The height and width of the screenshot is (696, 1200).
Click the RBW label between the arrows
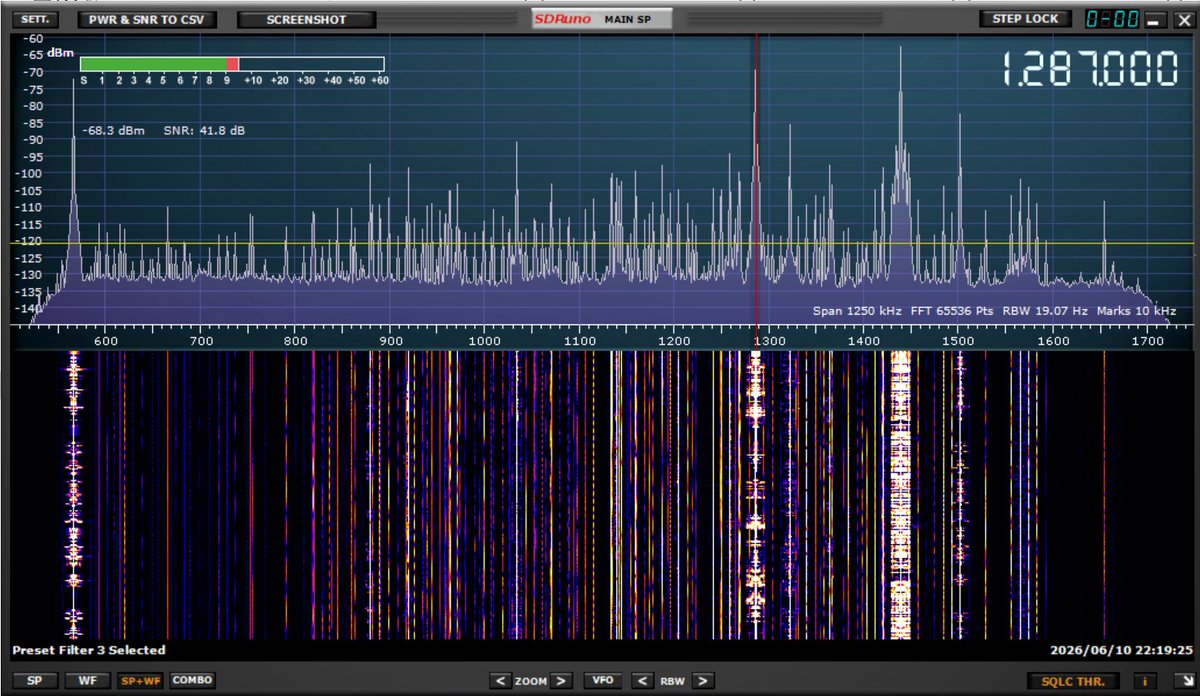672,681
